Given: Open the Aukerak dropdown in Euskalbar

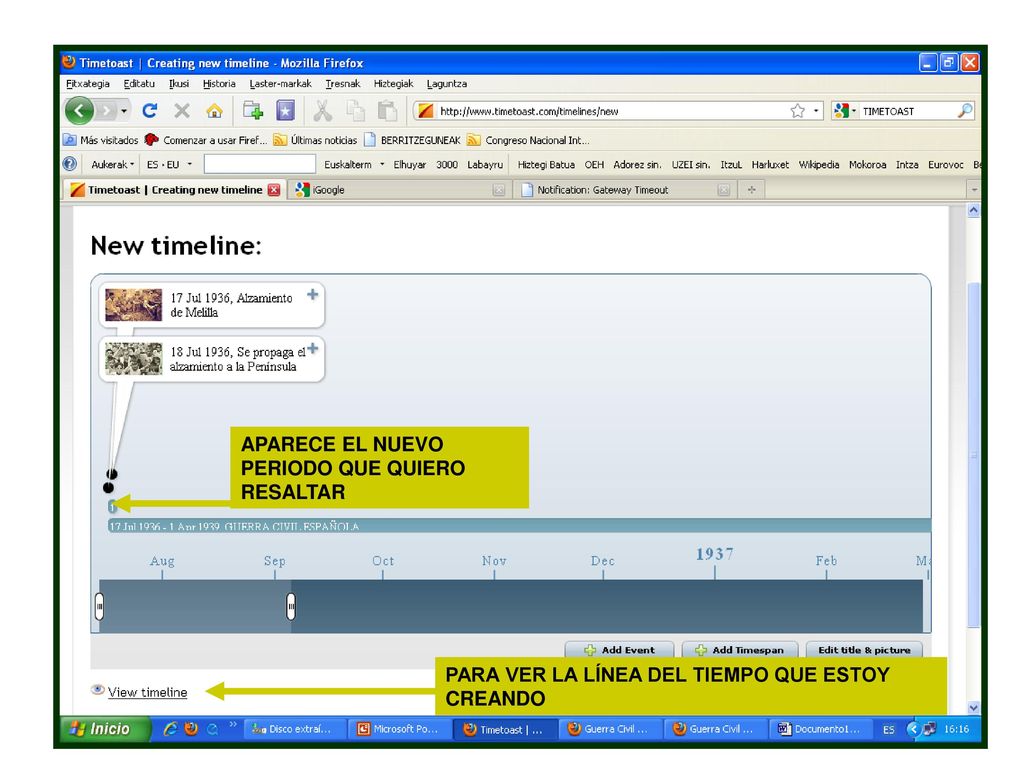Looking at the screenshot, I should [112, 165].
